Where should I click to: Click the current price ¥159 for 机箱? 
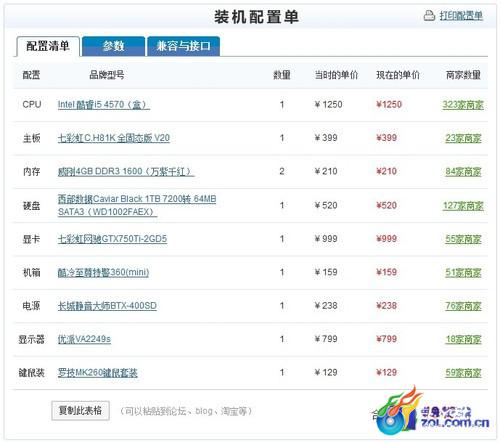(x=386, y=272)
